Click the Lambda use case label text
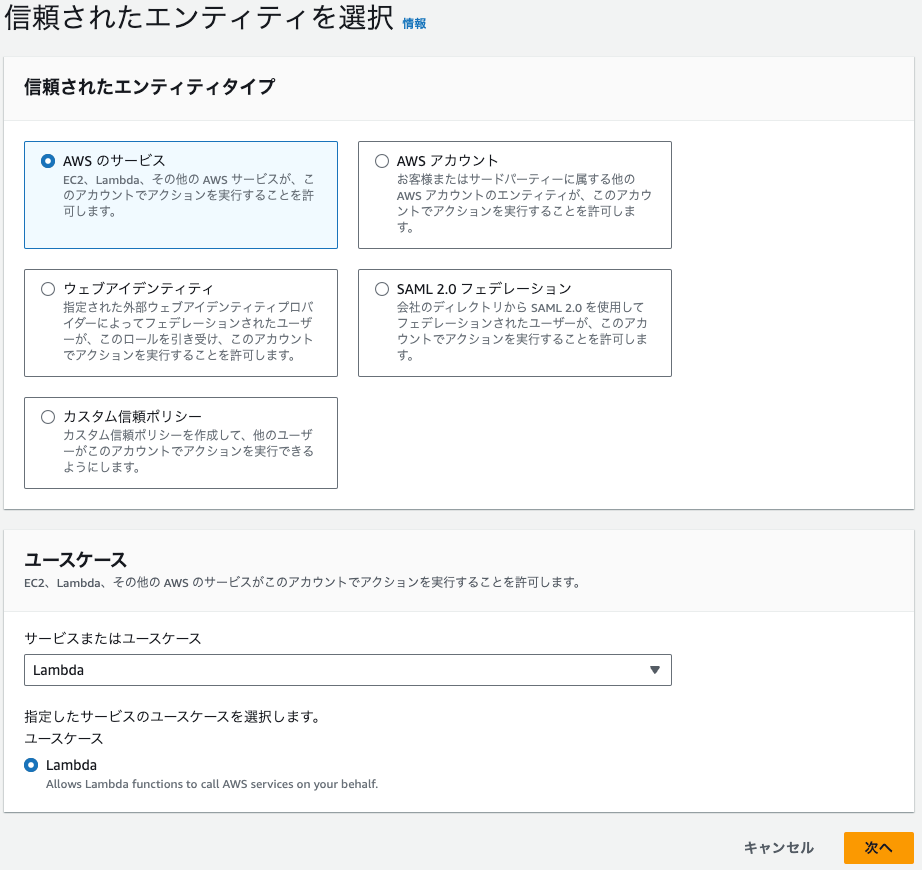Screen dimensions: 922x870 click(71, 765)
